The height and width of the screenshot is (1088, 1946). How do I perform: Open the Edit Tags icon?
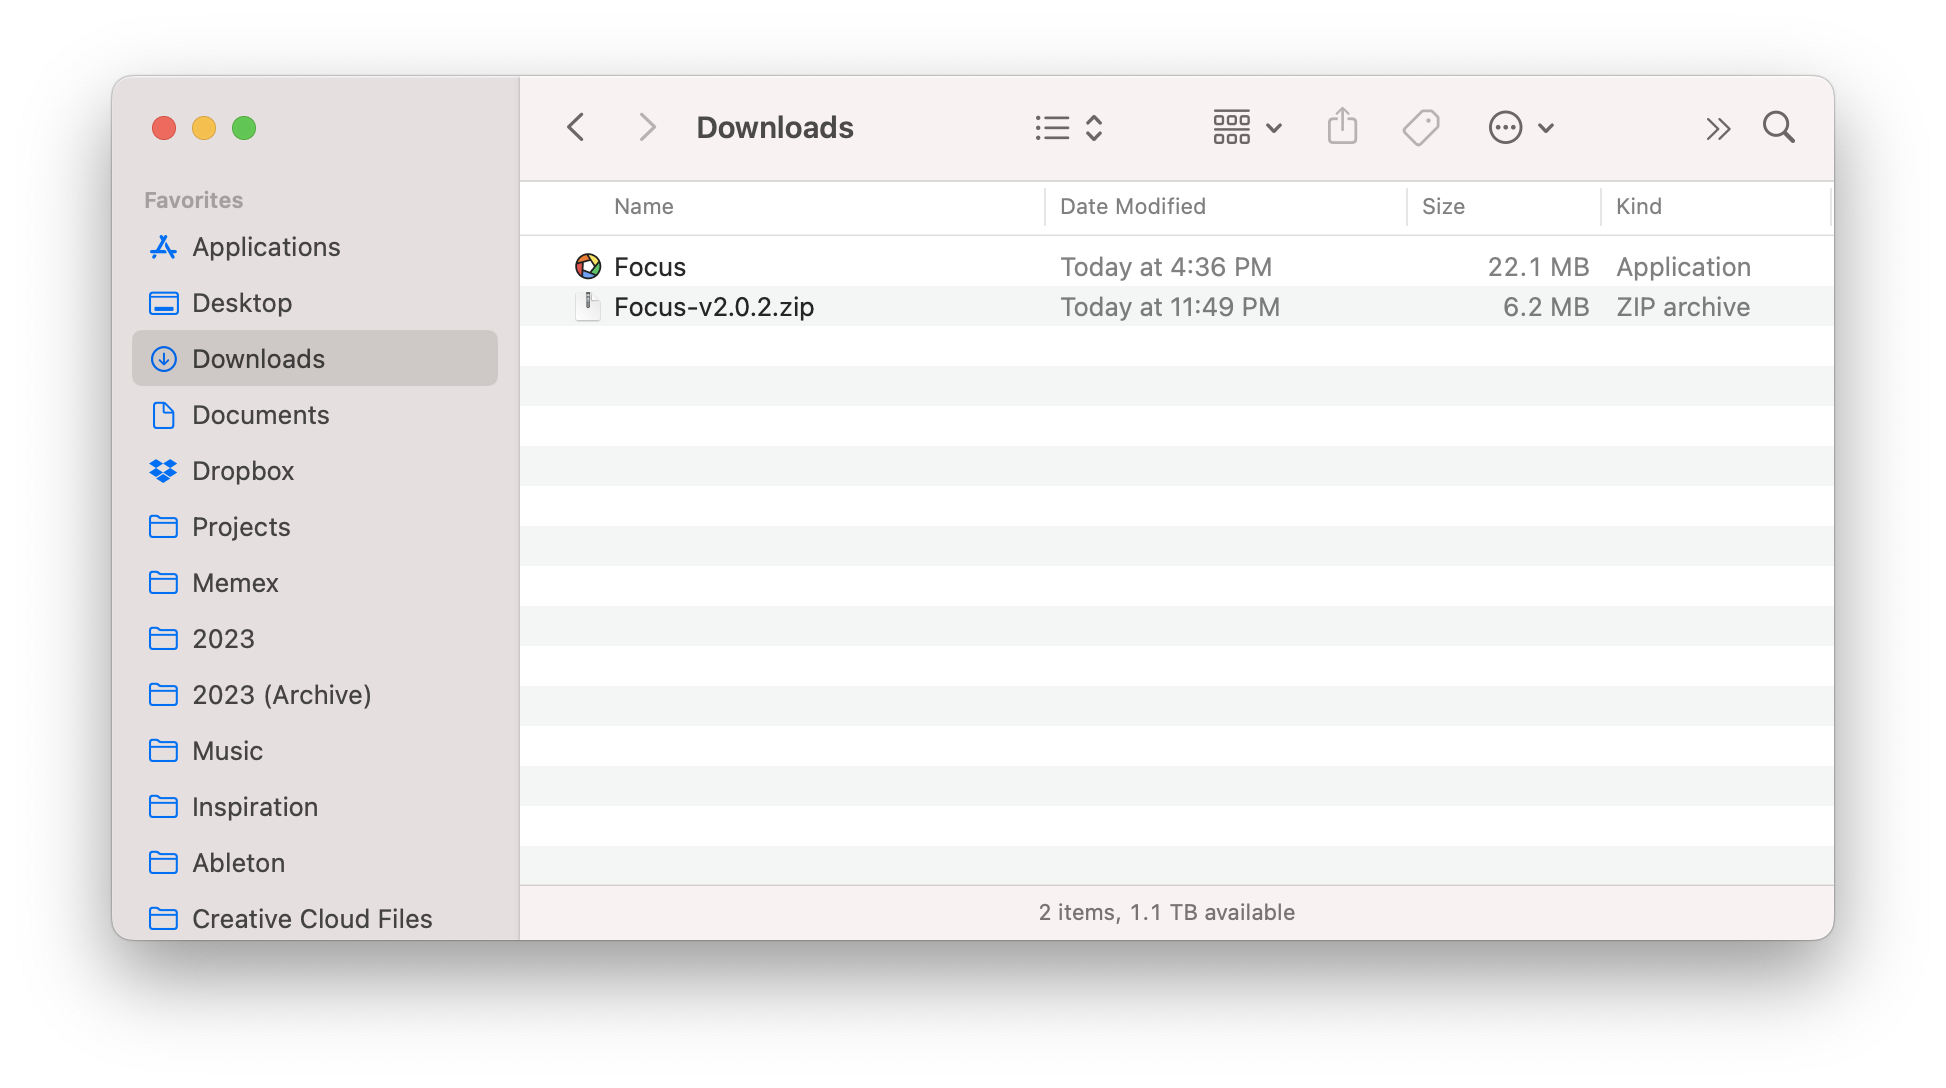(x=1420, y=128)
